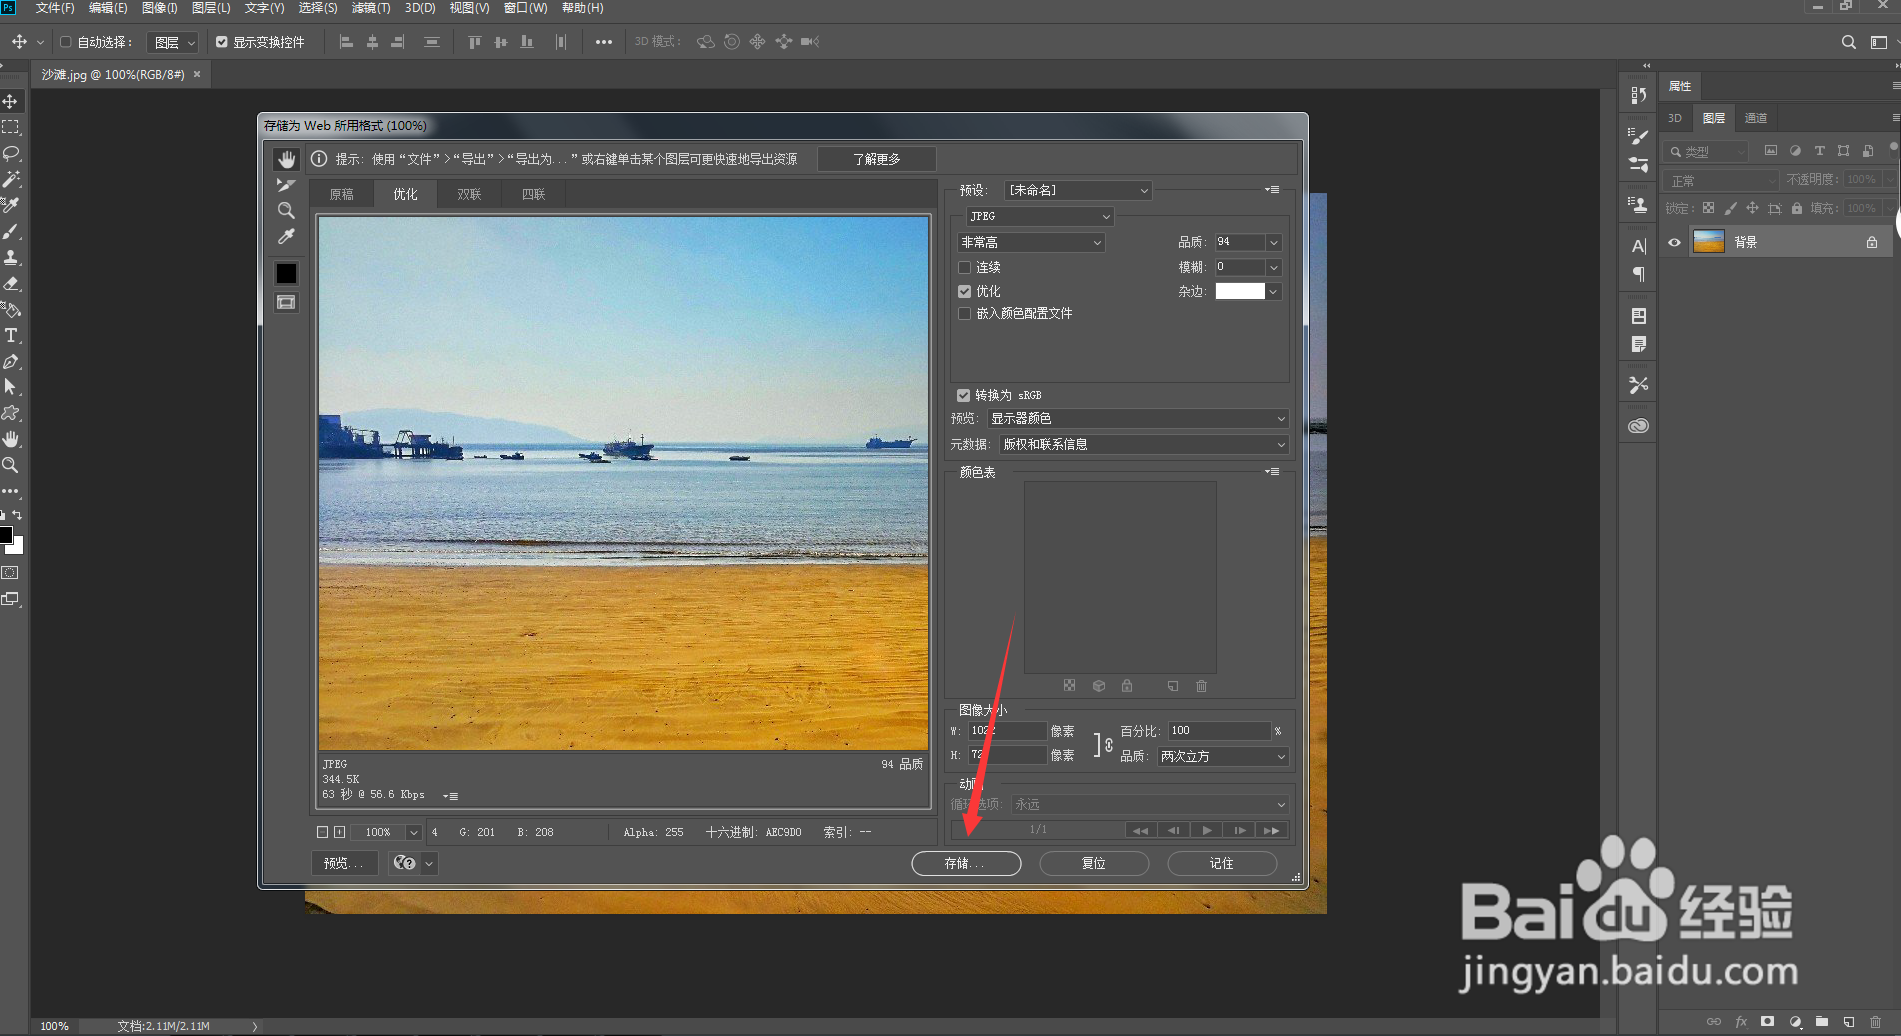Viewport: 1901px width, 1036px height.
Task: Select the Slice Select tool in dialog
Action: coord(286,185)
